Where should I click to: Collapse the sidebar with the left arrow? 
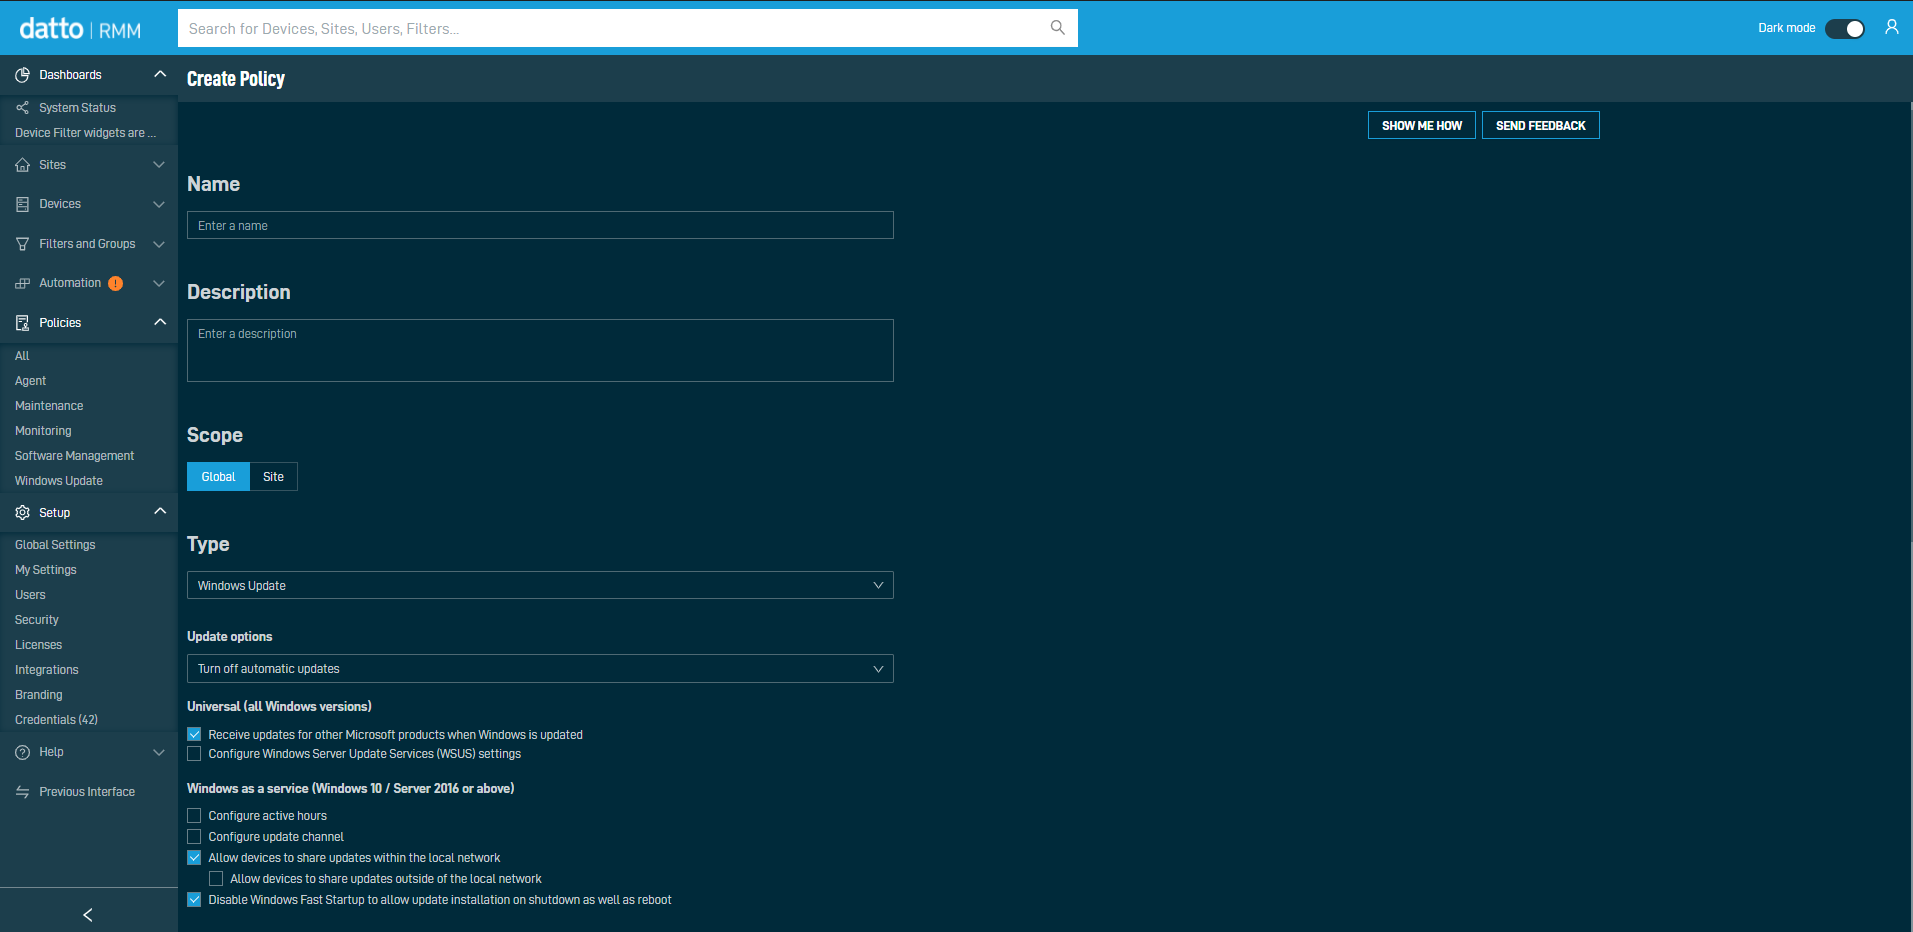(x=88, y=915)
